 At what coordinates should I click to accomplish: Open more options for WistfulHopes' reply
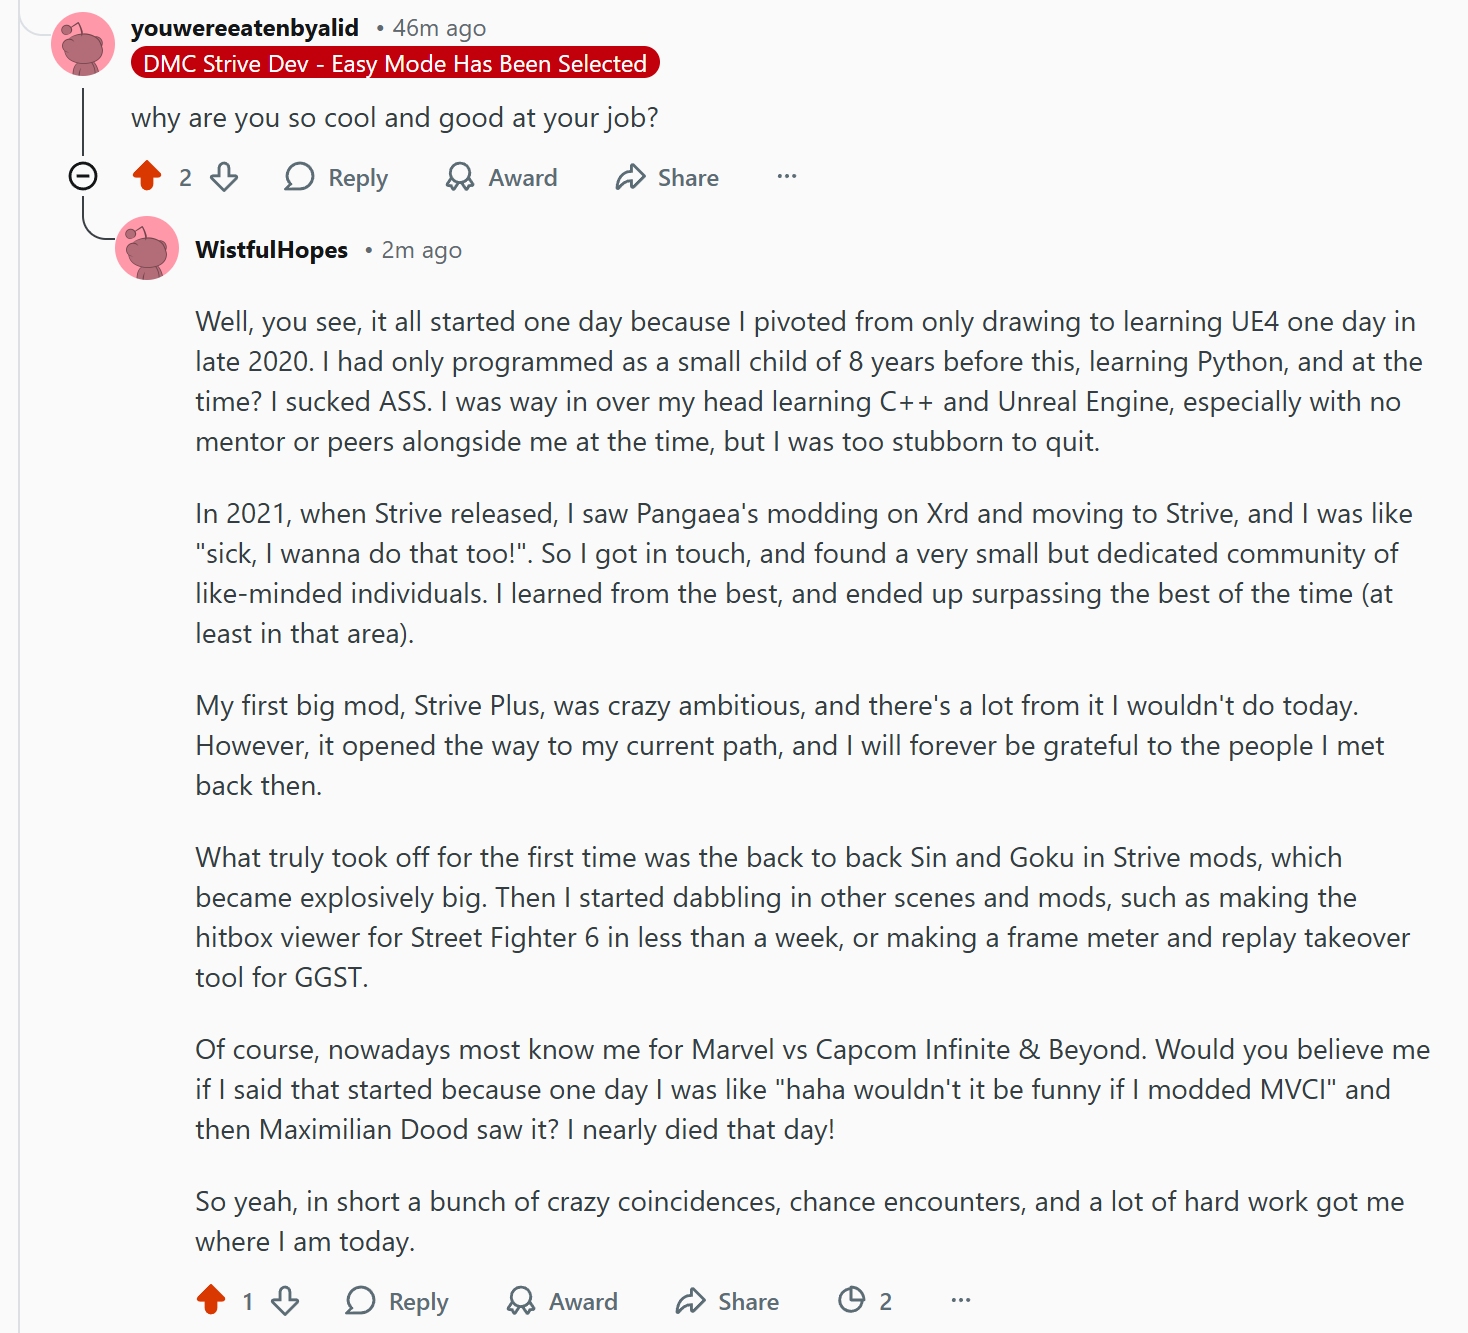point(961,1300)
